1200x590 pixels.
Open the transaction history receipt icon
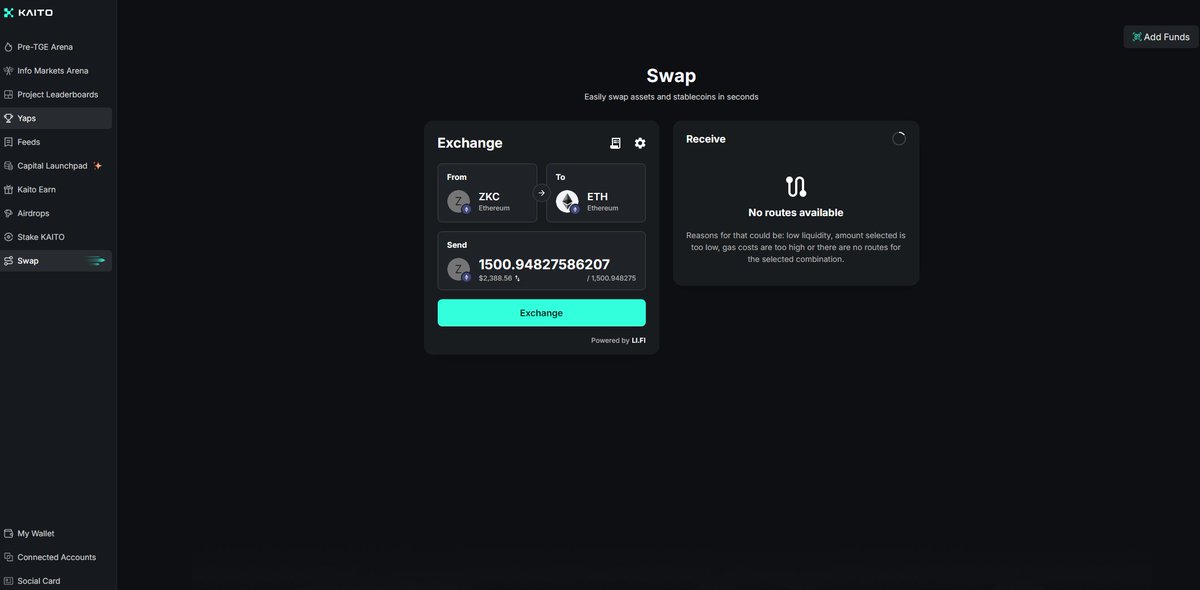click(616, 143)
